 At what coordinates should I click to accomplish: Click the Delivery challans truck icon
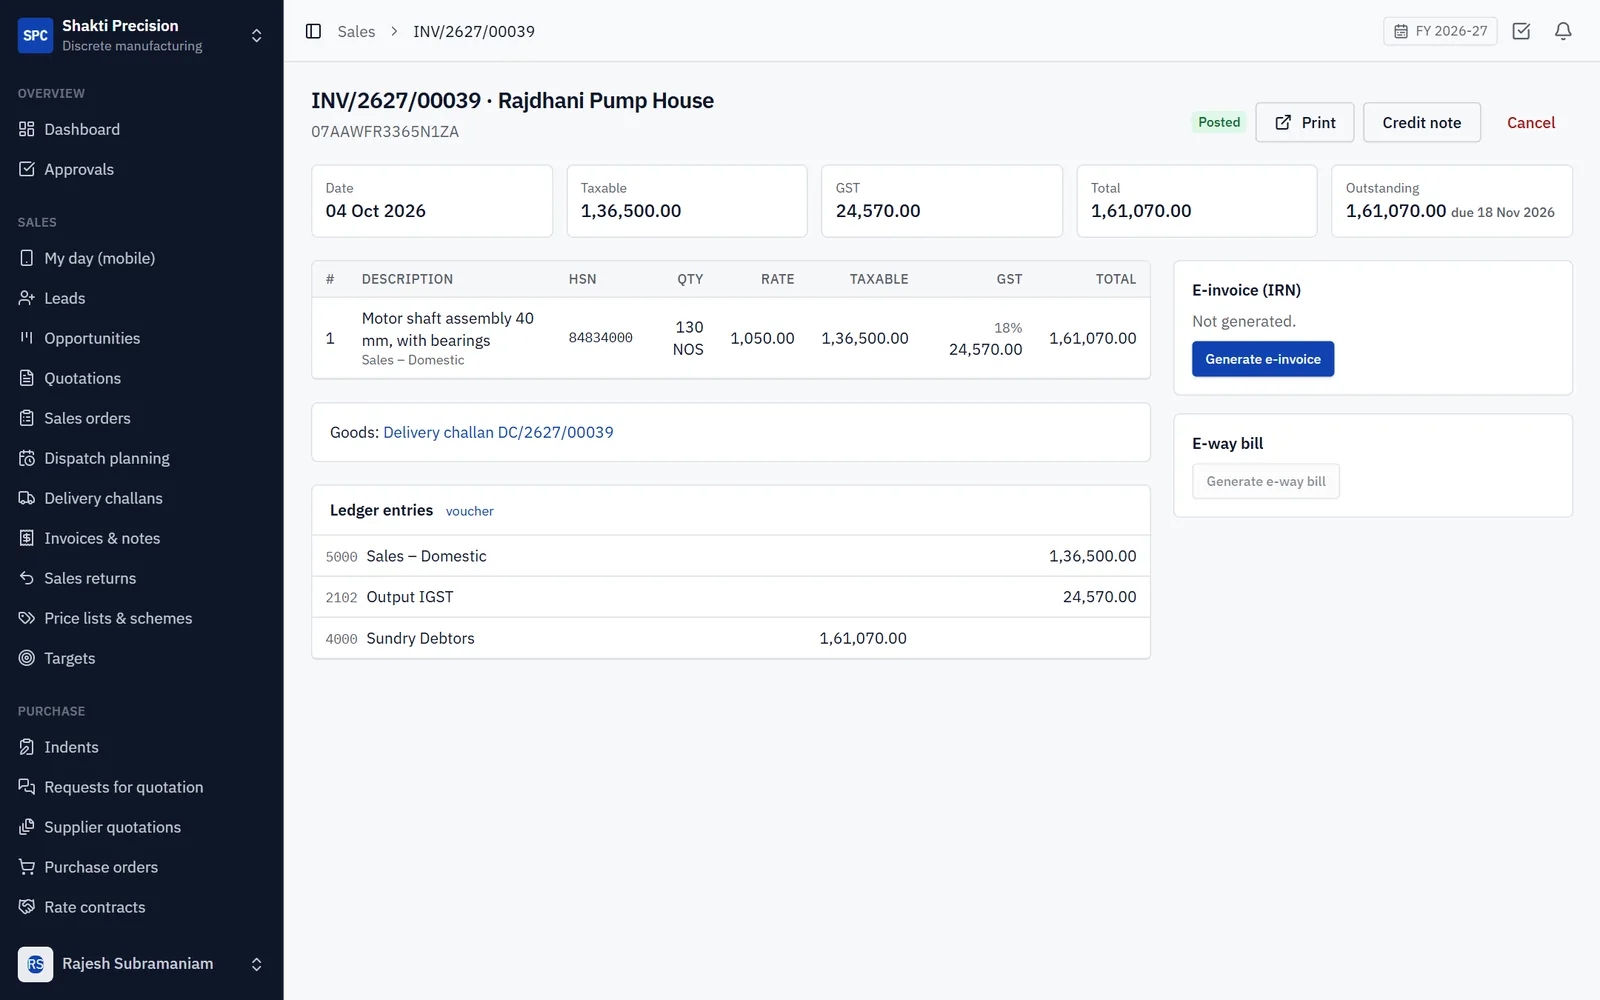point(27,498)
